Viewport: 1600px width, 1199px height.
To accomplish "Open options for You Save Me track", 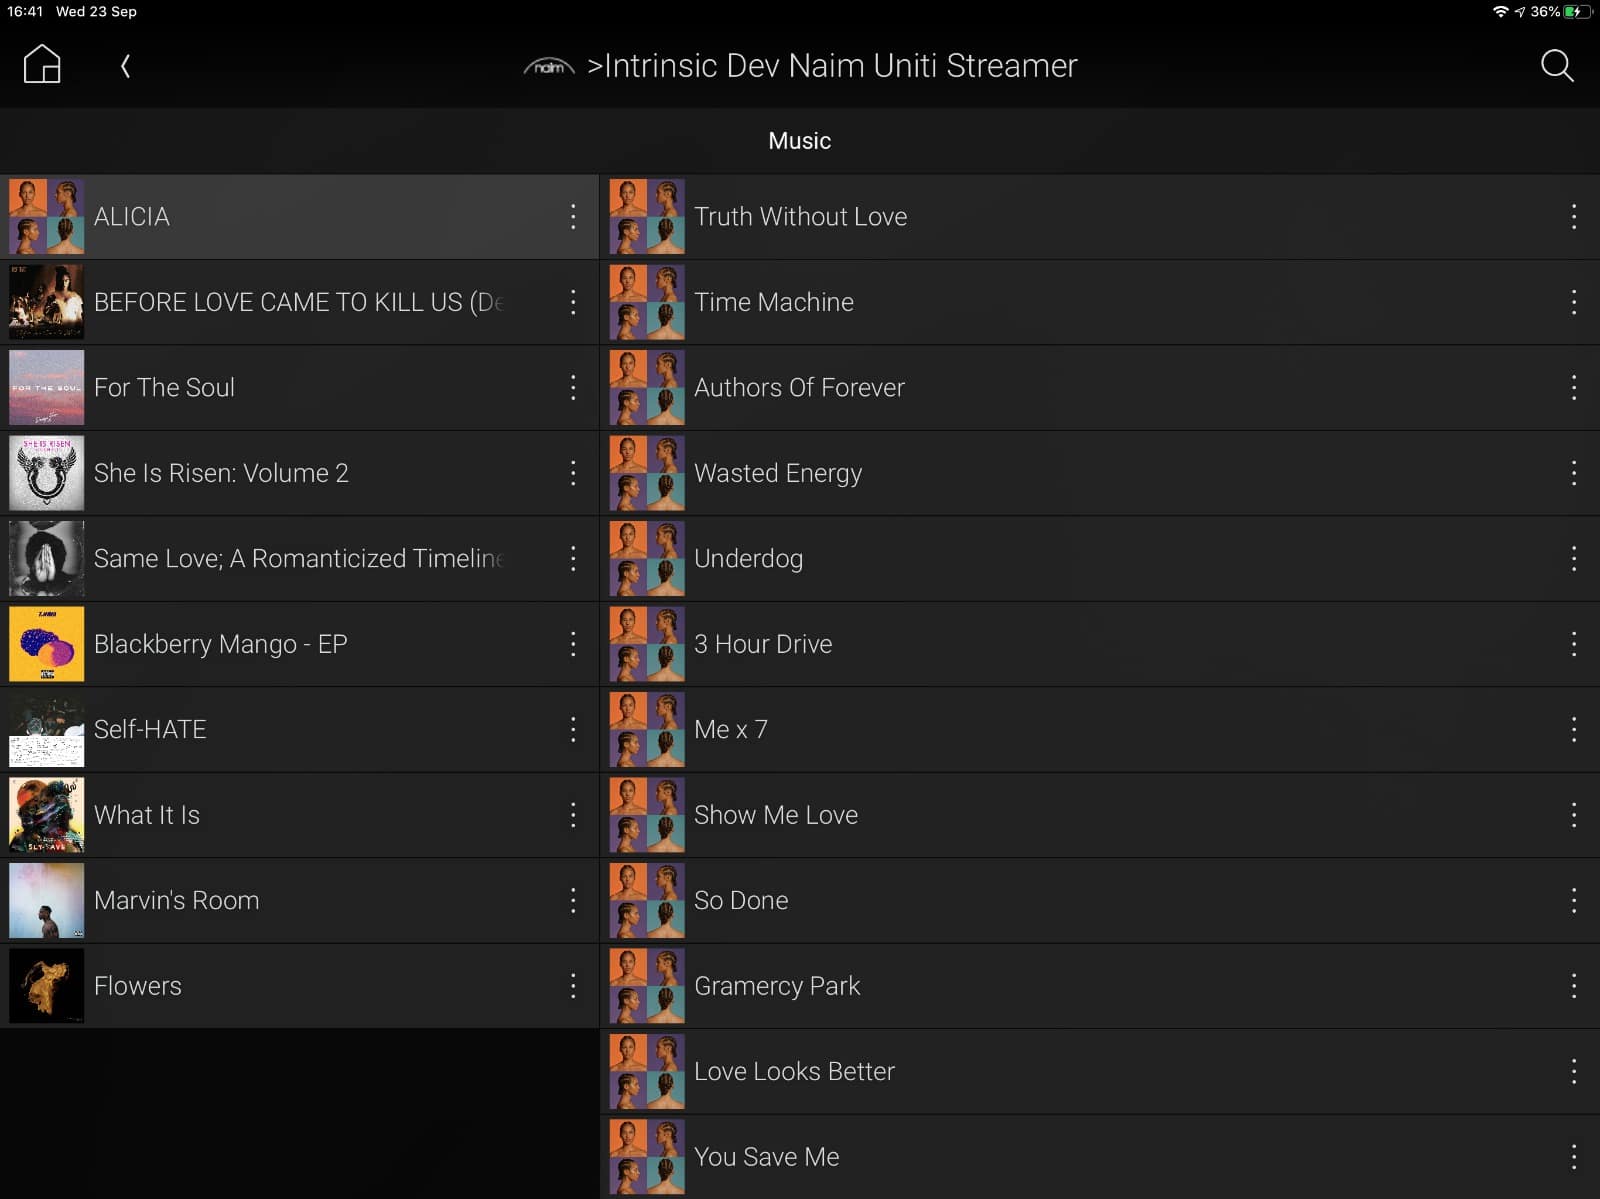I will [x=1573, y=1157].
